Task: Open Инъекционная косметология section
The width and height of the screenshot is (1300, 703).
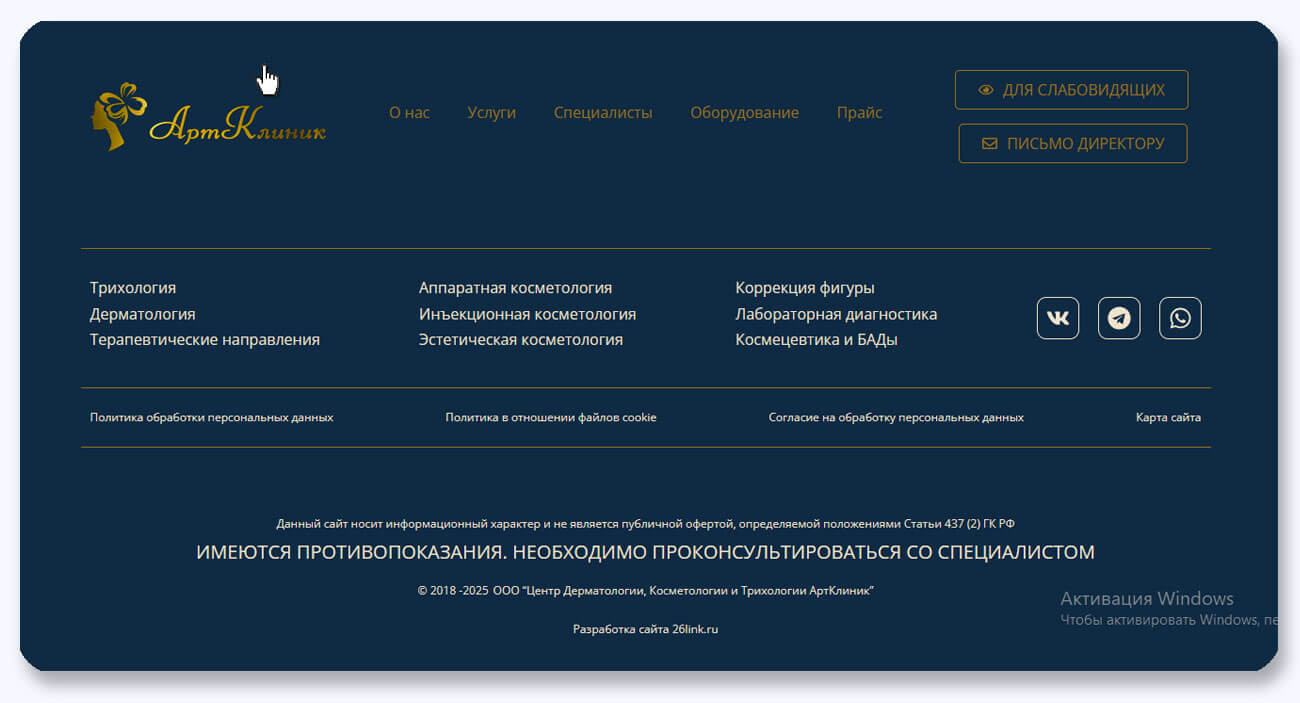Action: 527,314
